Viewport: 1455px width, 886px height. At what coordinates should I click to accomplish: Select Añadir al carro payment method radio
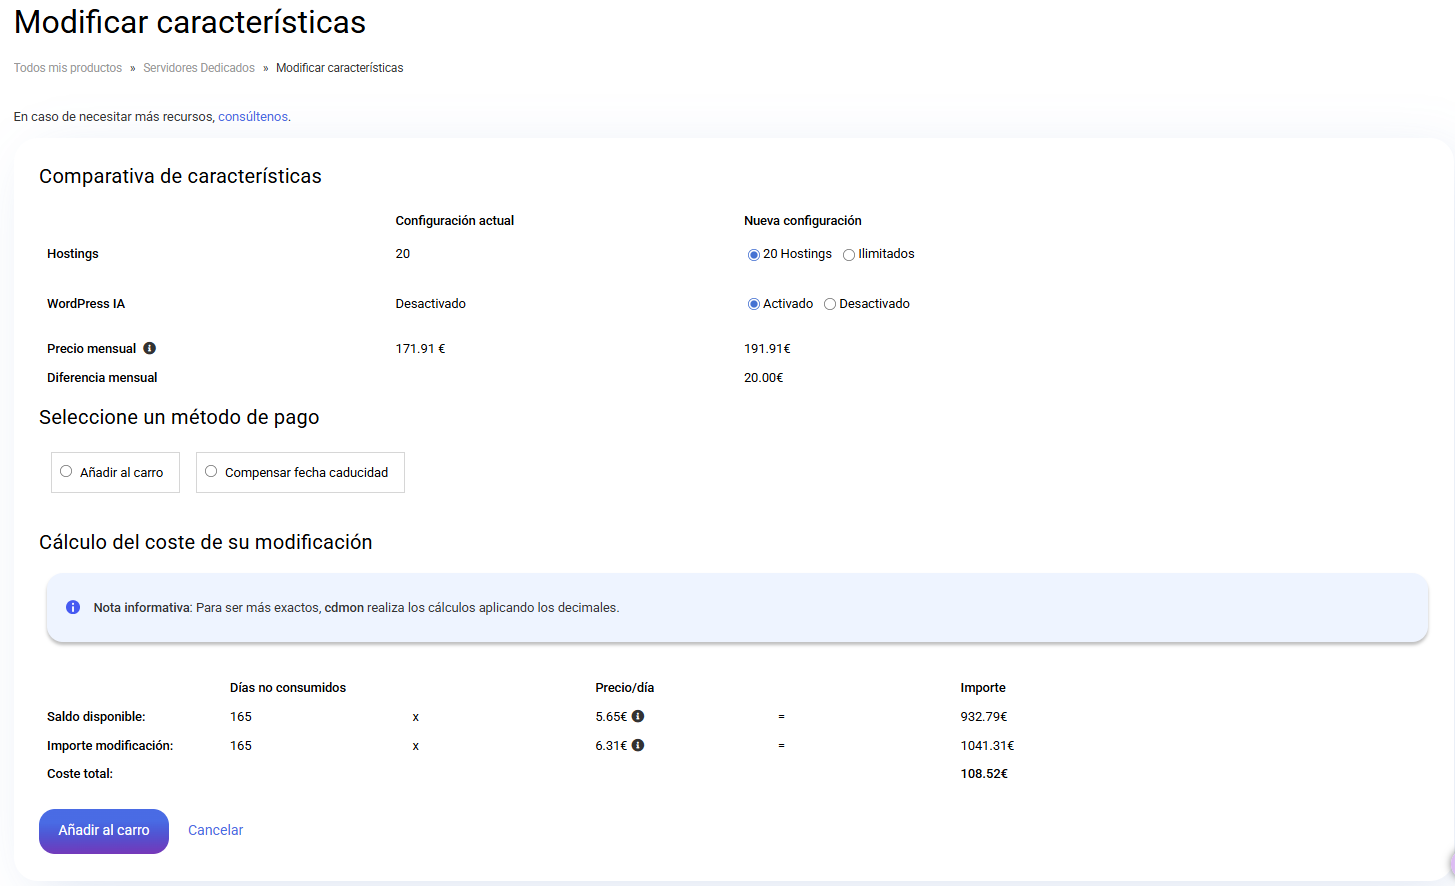(66, 471)
